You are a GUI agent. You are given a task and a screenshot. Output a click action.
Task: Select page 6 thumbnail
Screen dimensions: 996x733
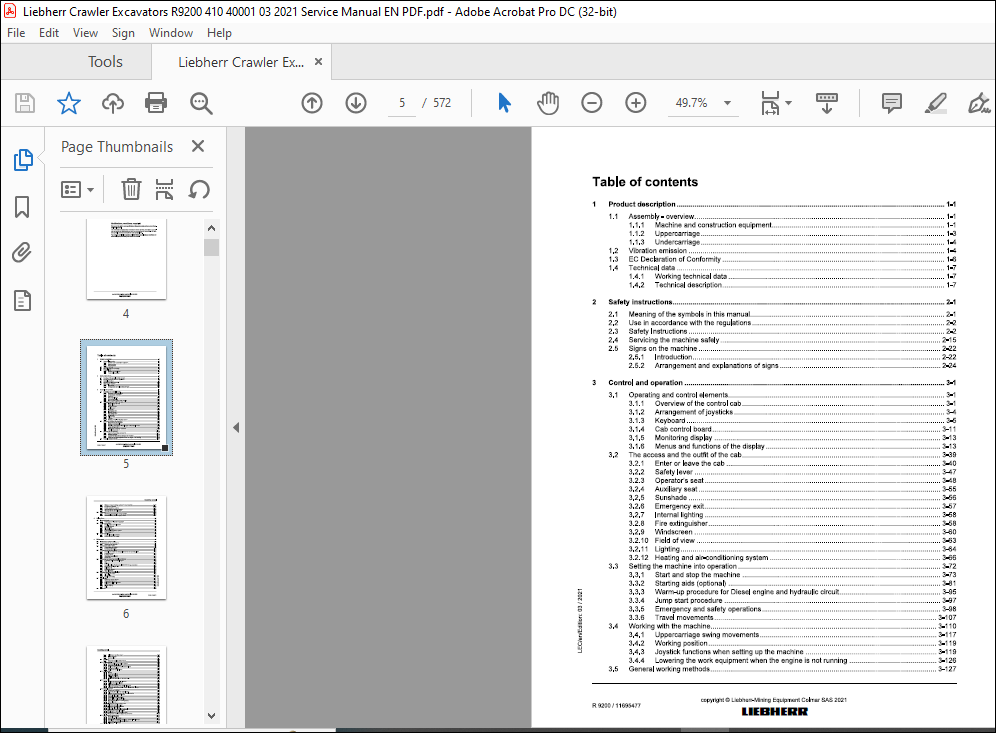[x=126, y=548]
